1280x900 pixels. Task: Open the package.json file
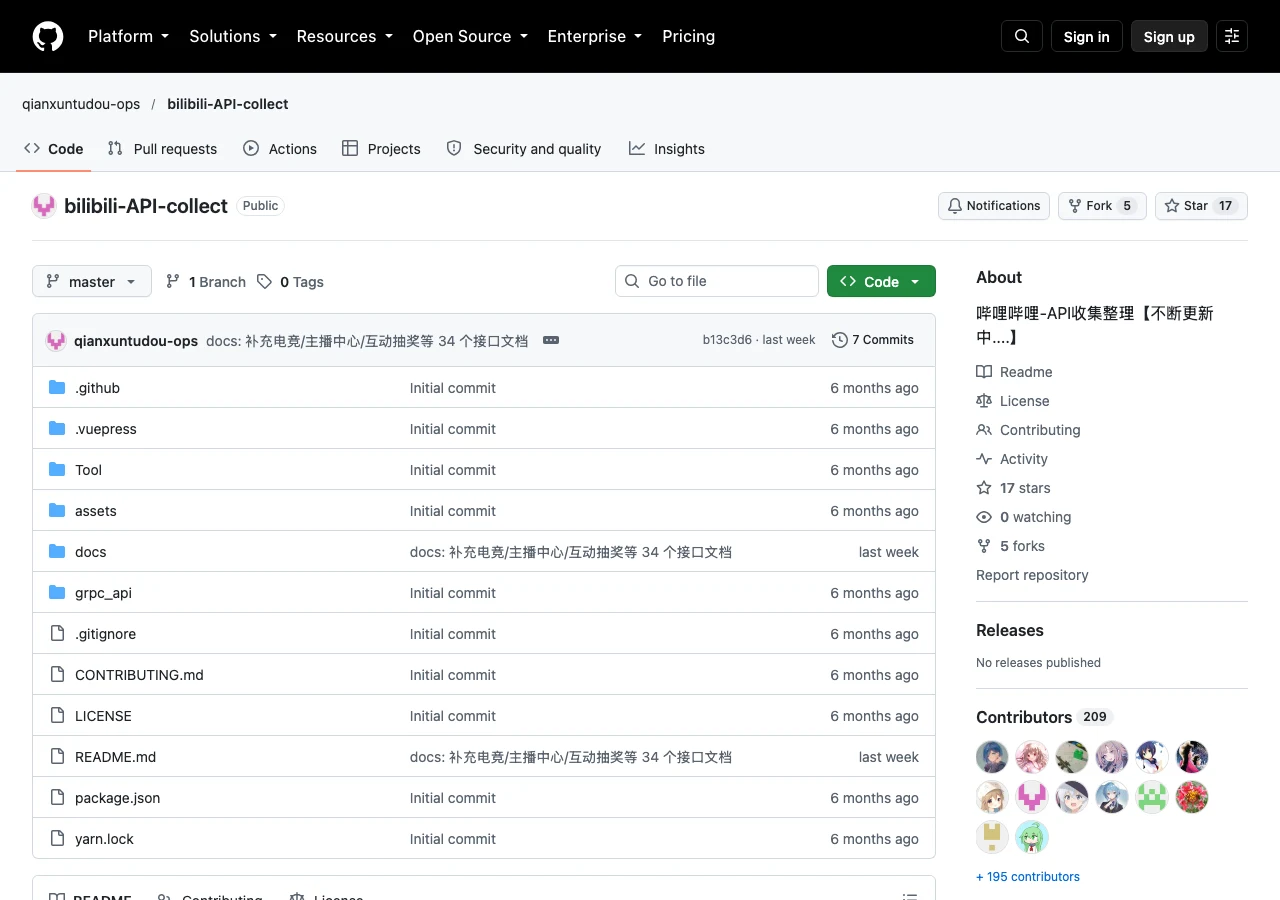coord(118,798)
